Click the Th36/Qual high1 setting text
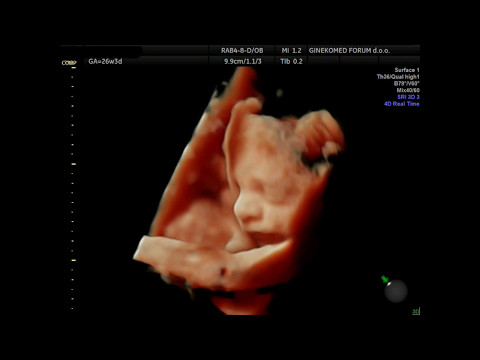Image resolution: width=480 pixels, height=360 pixels. point(398,77)
